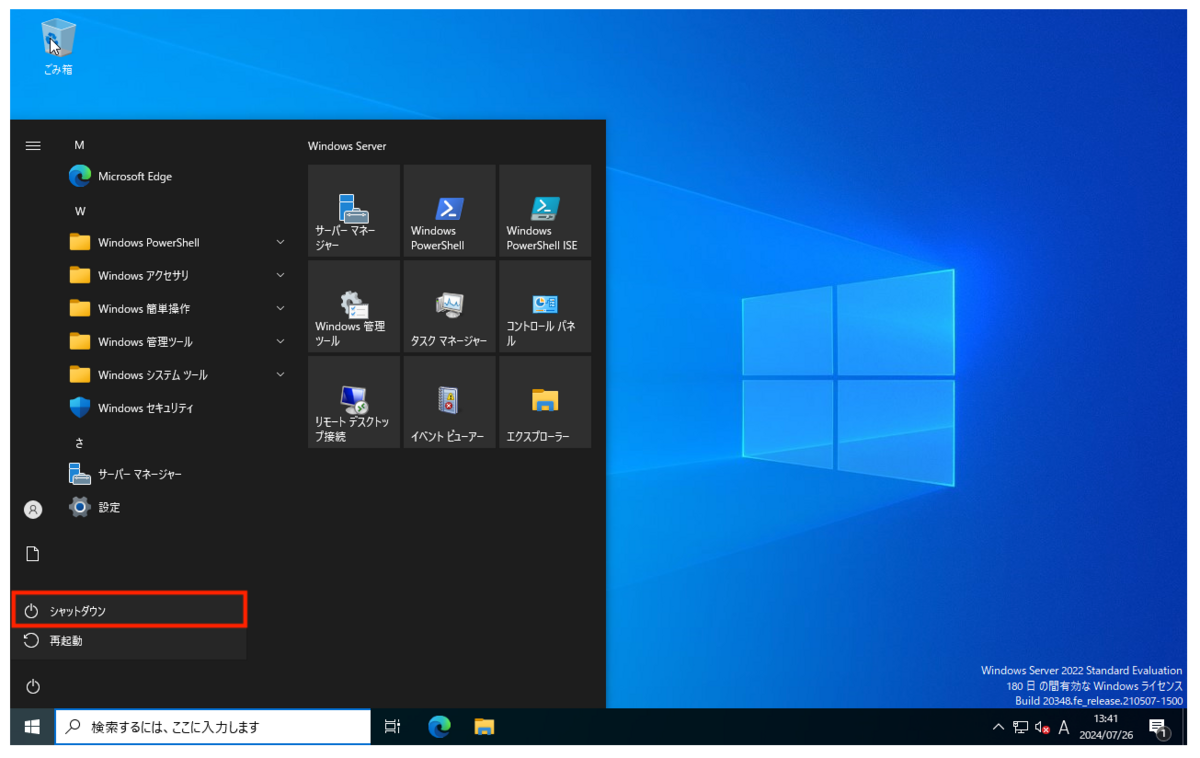Open the Windows PowerShell ISE tile
The image size is (1200, 758).
(545, 210)
